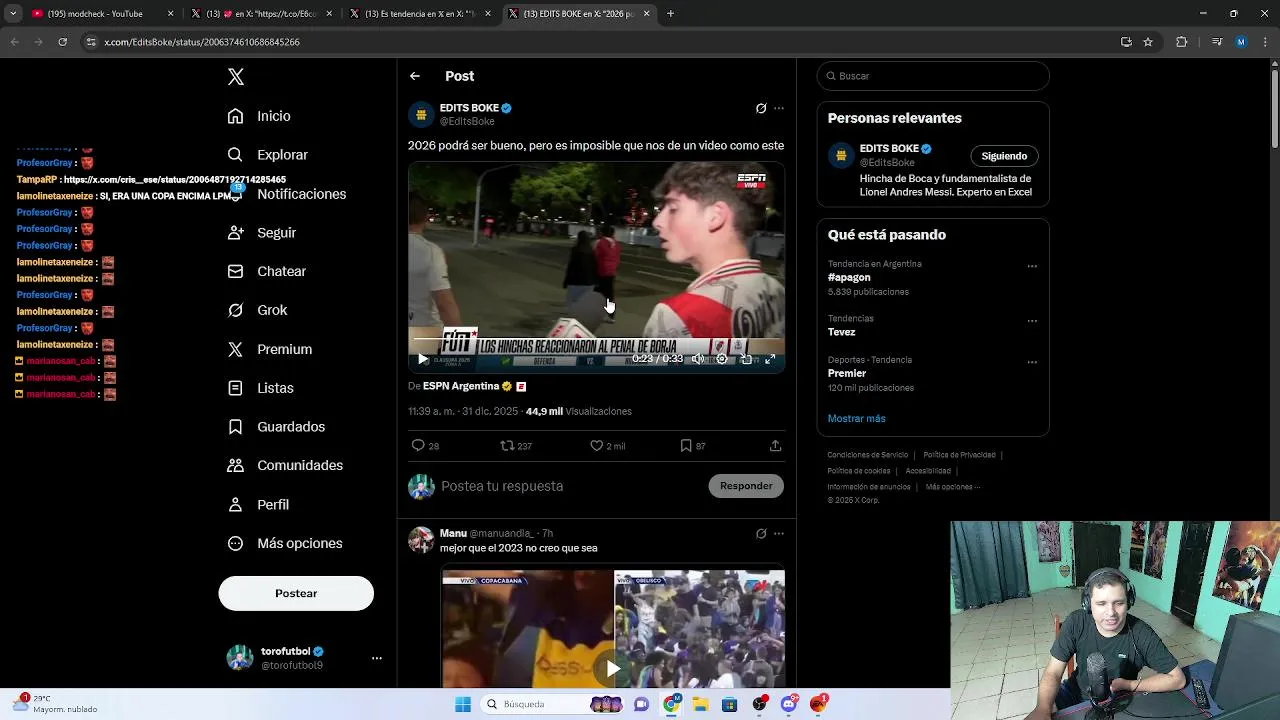Click the Perfil person icon
Screen dimensions: 1280x720
tap(235, 504)
